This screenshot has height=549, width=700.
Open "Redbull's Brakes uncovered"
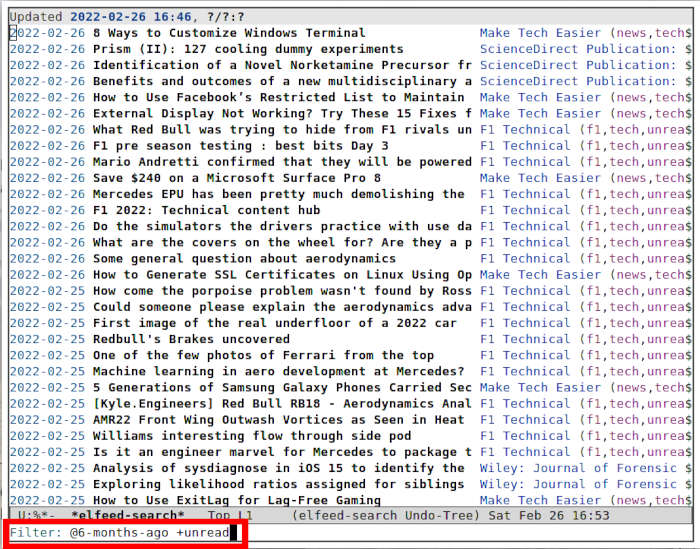click(191, 339)
